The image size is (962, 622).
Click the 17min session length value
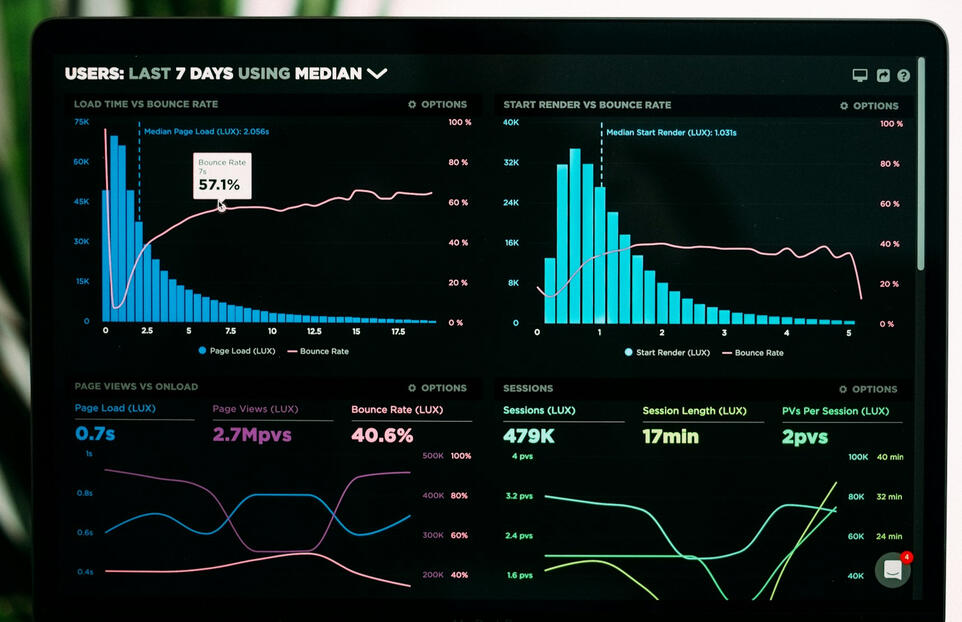671,436
